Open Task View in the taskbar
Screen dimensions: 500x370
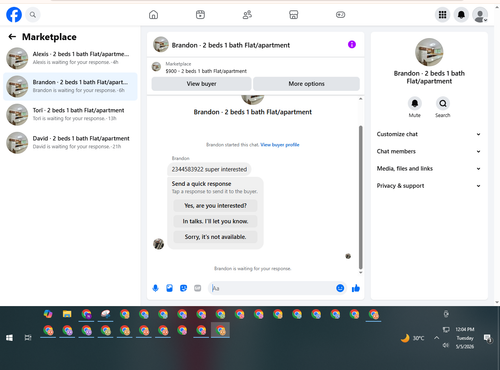28,338
